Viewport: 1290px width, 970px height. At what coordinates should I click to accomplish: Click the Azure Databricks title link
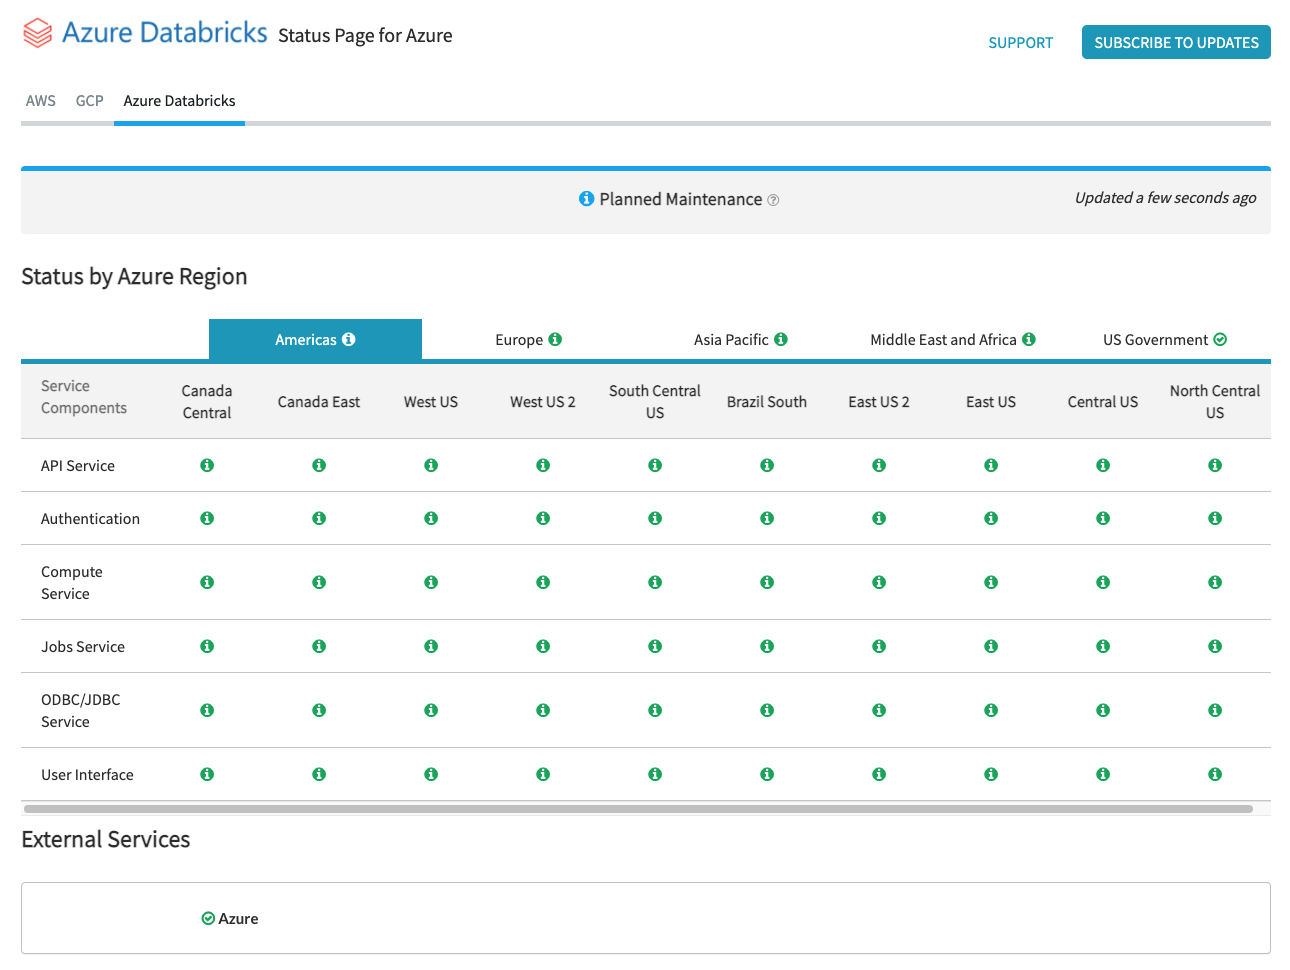pyautogui.click(x=165, y=33)
